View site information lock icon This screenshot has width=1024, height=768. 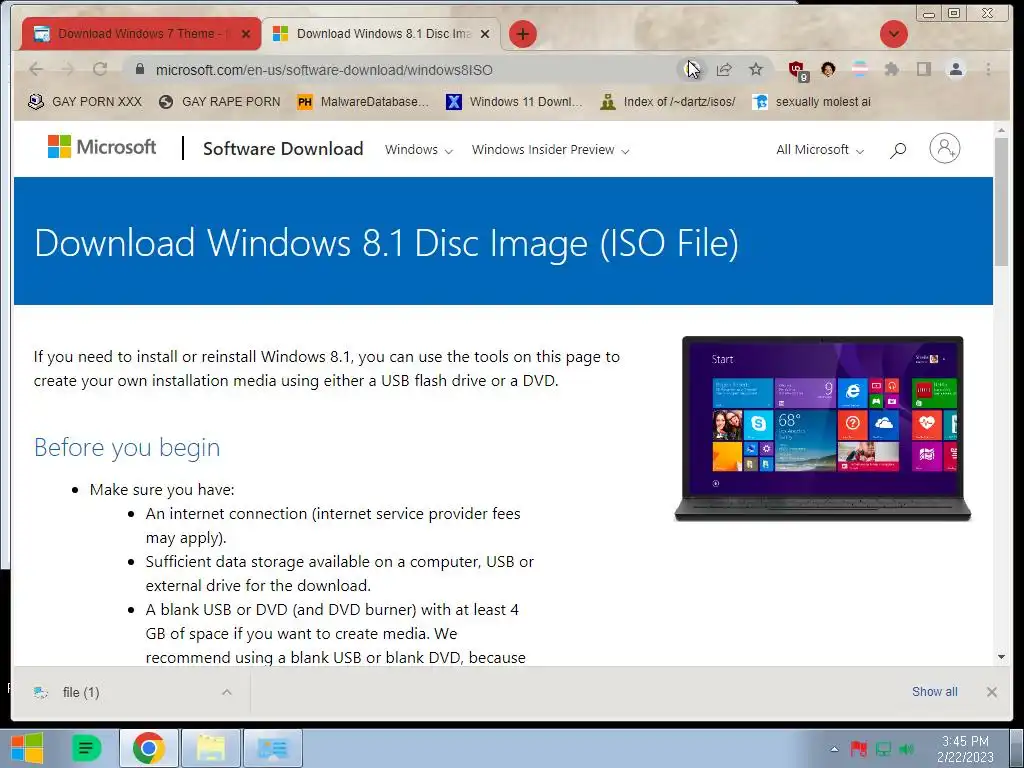click(x=139, y=69)
